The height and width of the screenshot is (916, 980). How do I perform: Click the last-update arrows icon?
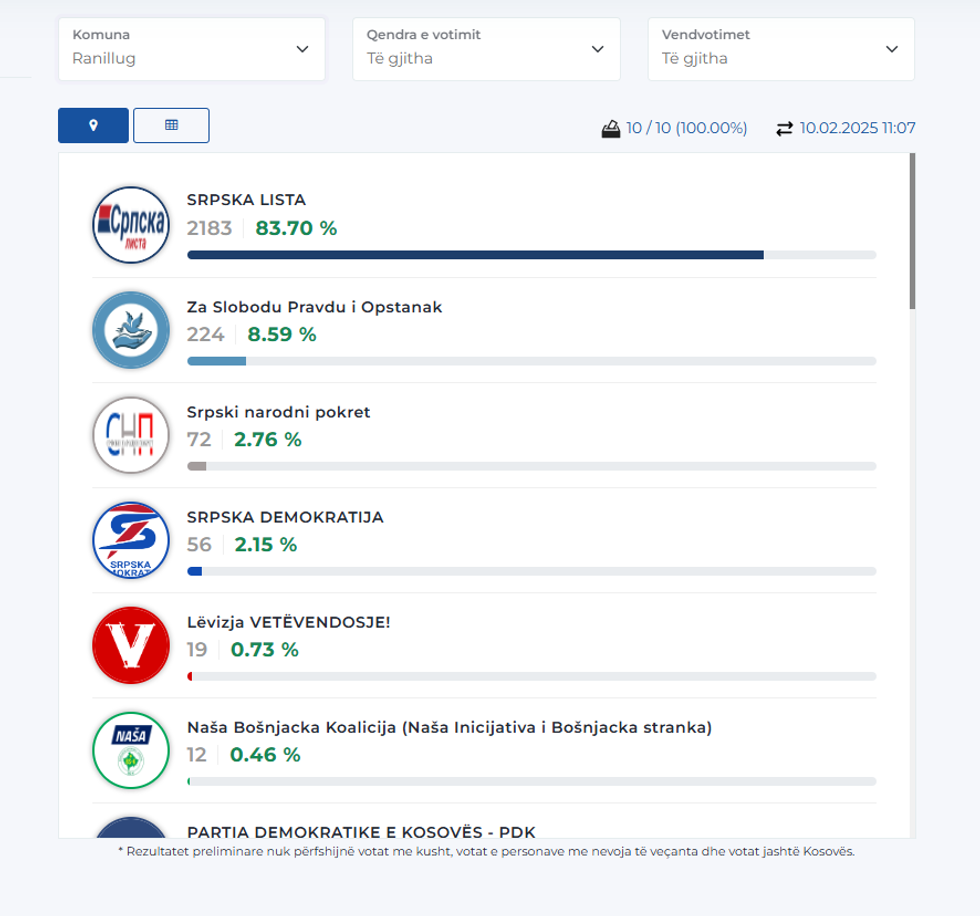pos(784,128)
